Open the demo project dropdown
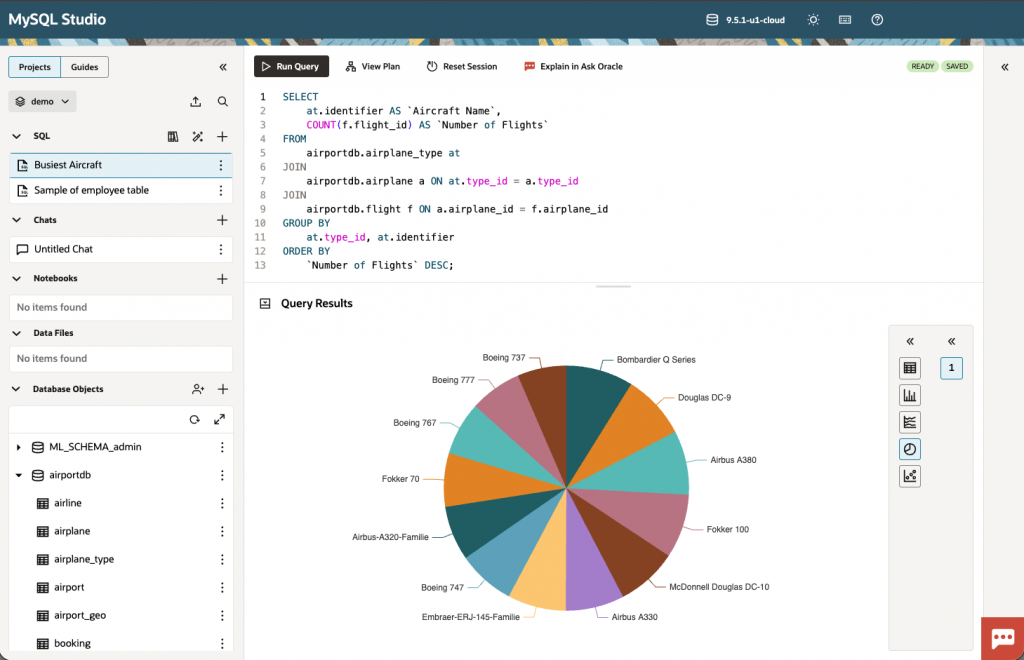The height and width of the screenshot is (660, 1024). (x=41, y=101)
